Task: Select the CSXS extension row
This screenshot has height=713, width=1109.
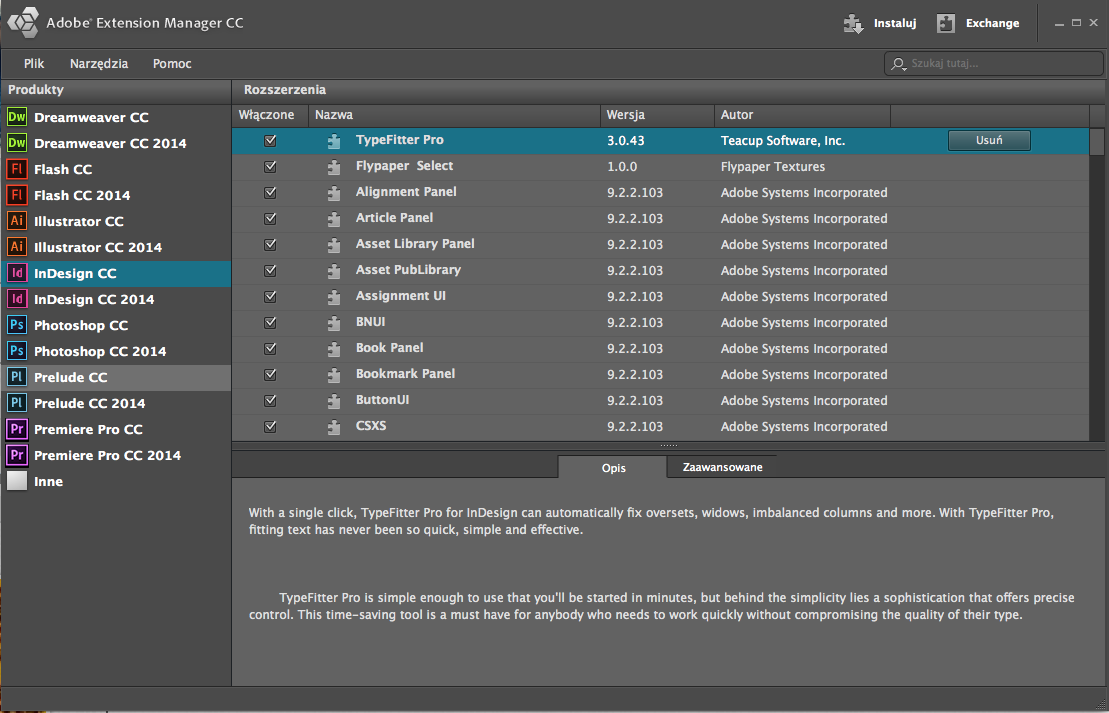Action: tap(661, 427)
